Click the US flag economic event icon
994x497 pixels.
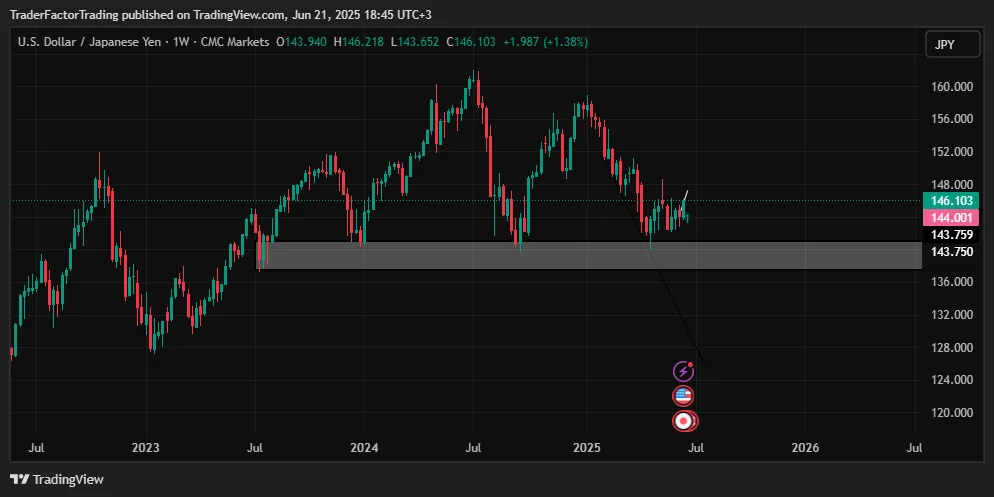point(683,396)
